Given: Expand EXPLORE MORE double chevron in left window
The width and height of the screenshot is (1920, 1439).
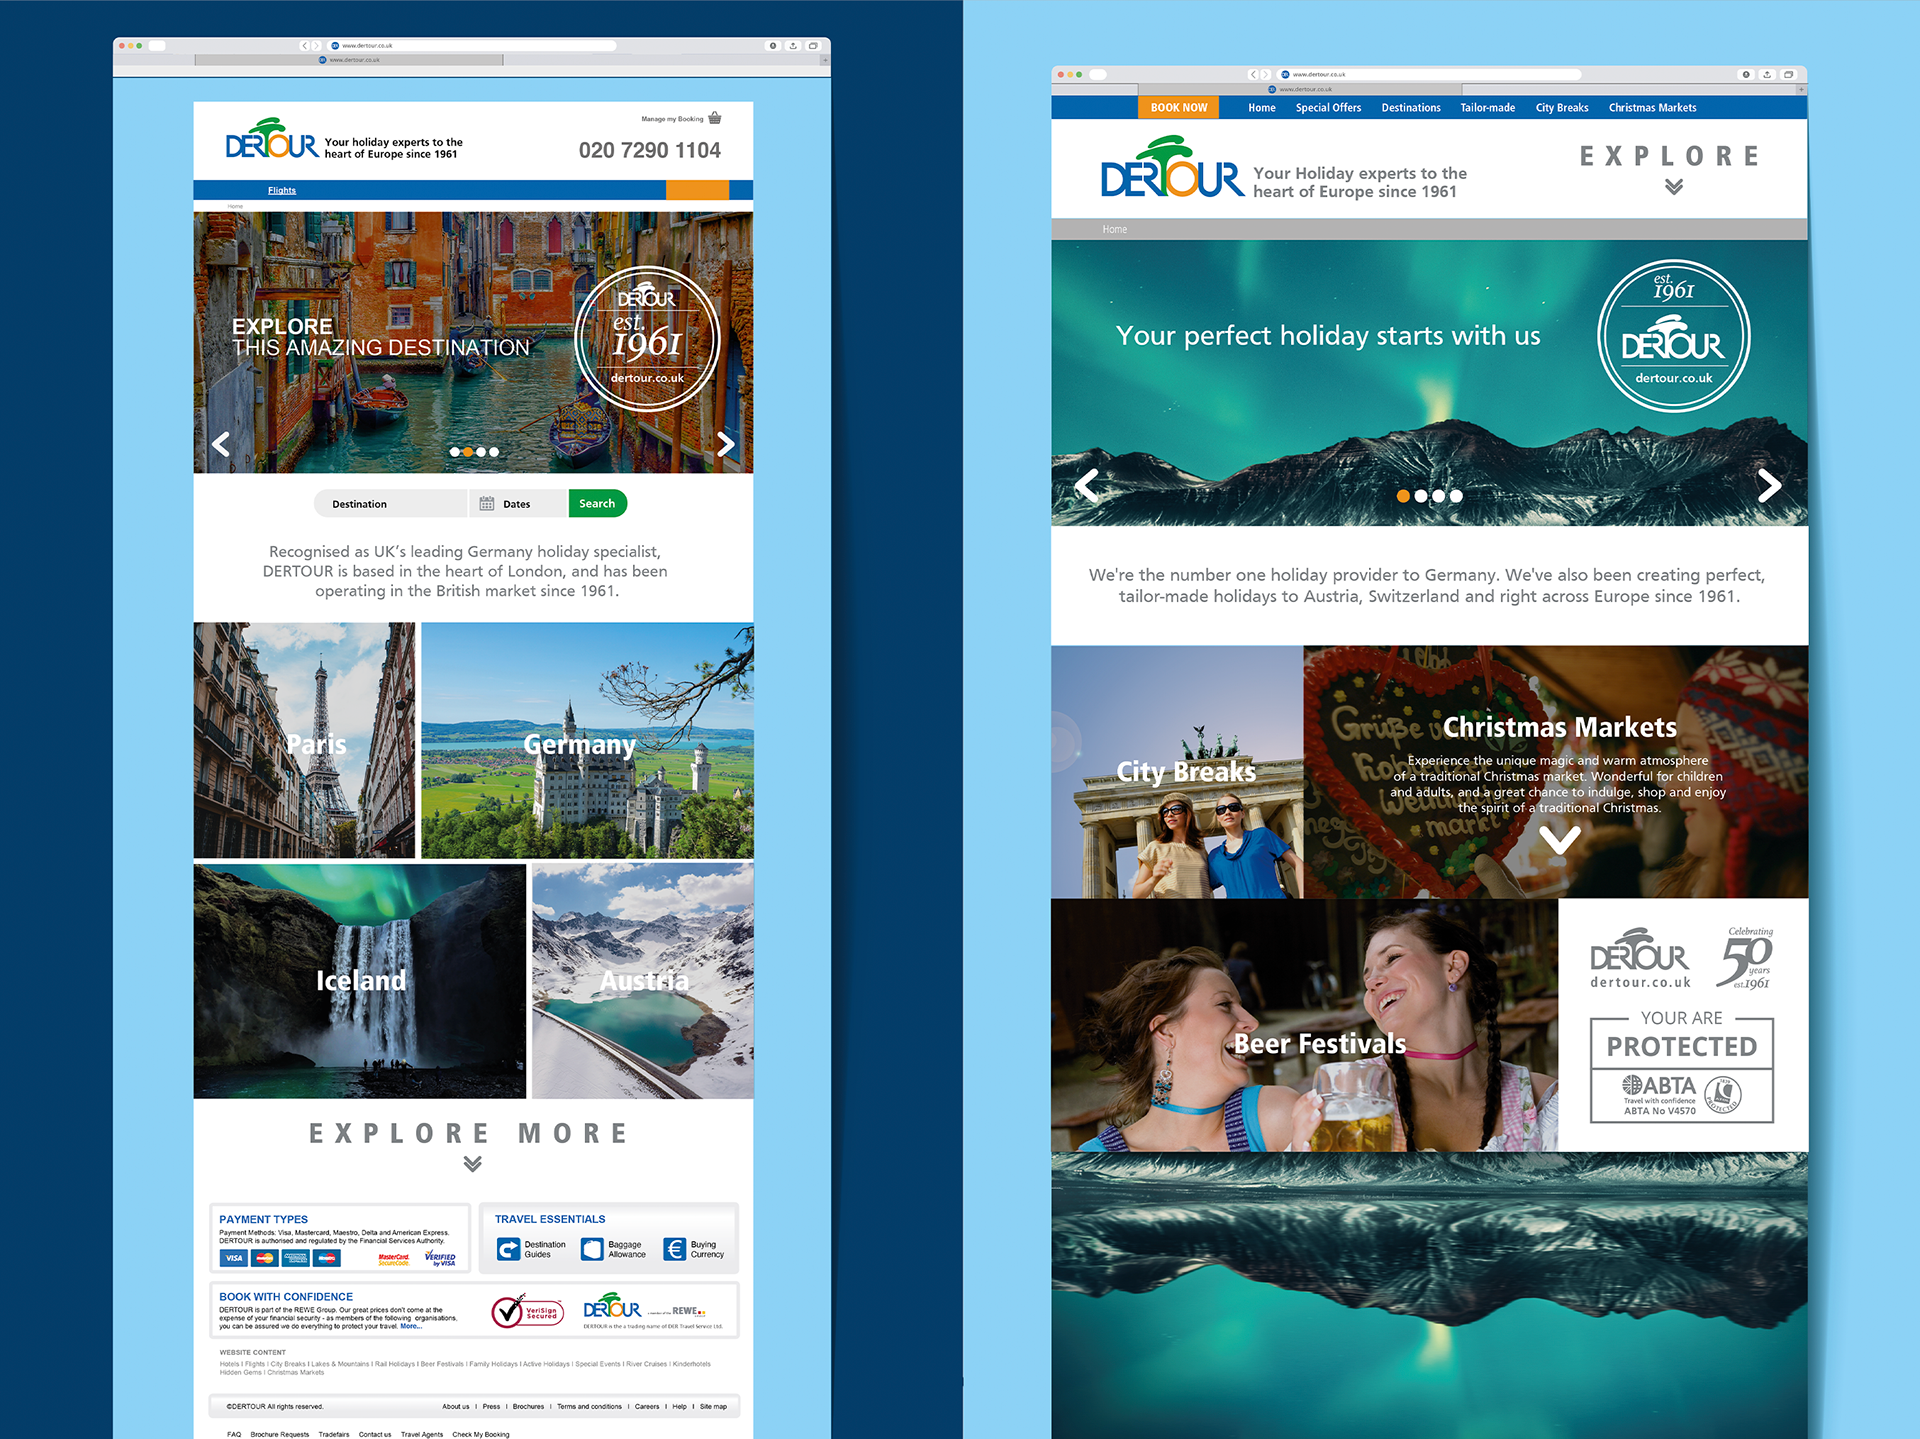Looking at the screenshot, I should 473,1164.
